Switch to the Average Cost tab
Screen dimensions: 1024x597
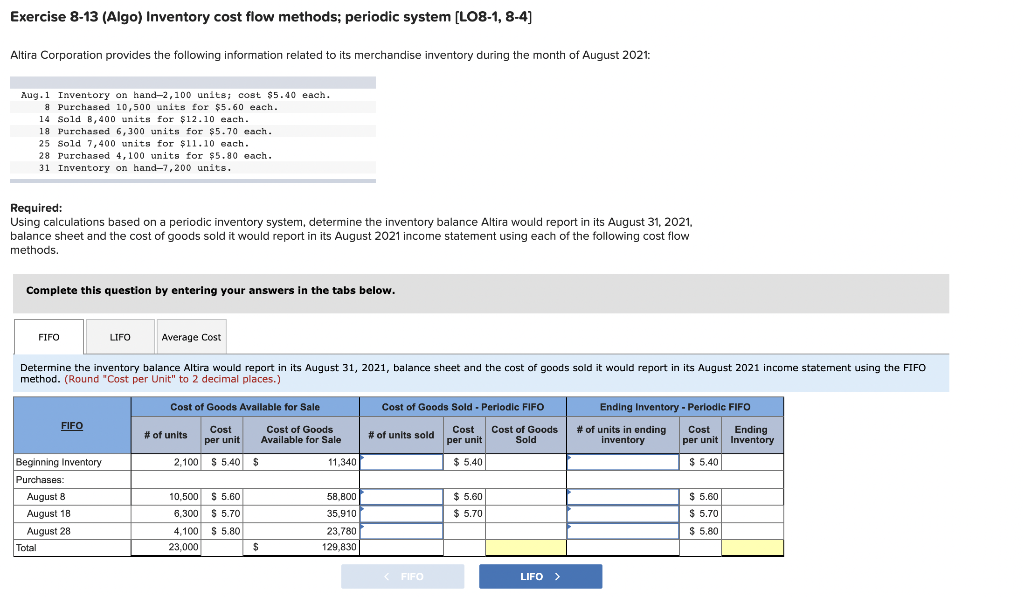click(x=191, y=337)
